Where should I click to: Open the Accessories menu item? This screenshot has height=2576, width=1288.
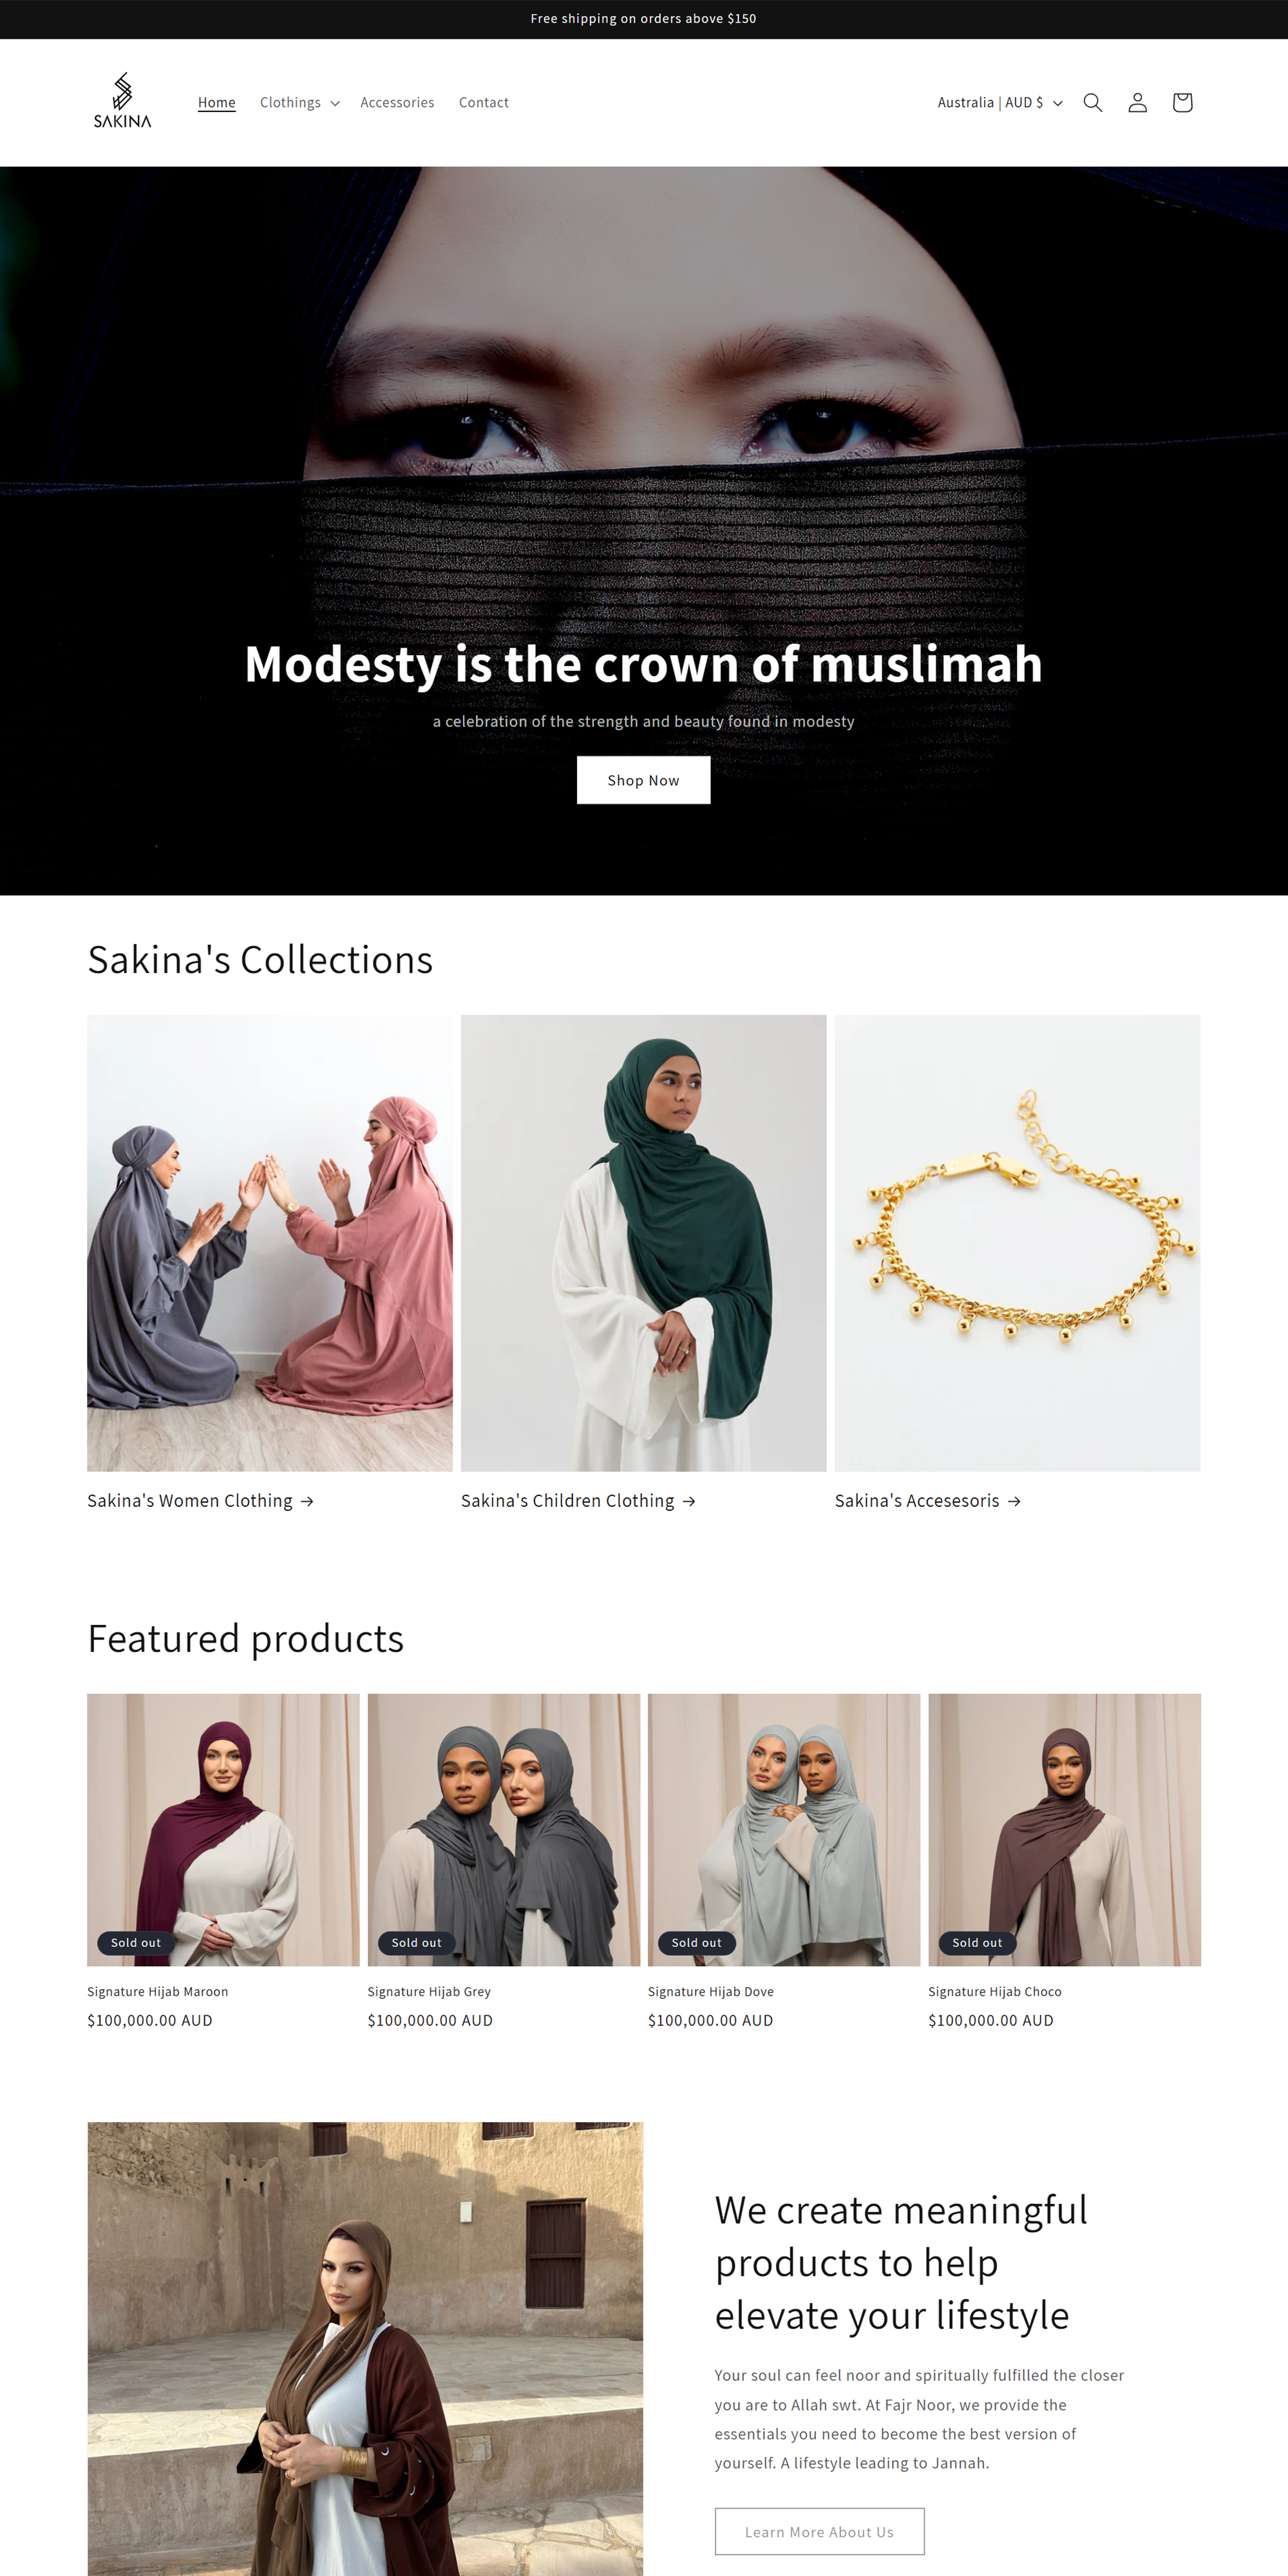[x=397, y=103]
